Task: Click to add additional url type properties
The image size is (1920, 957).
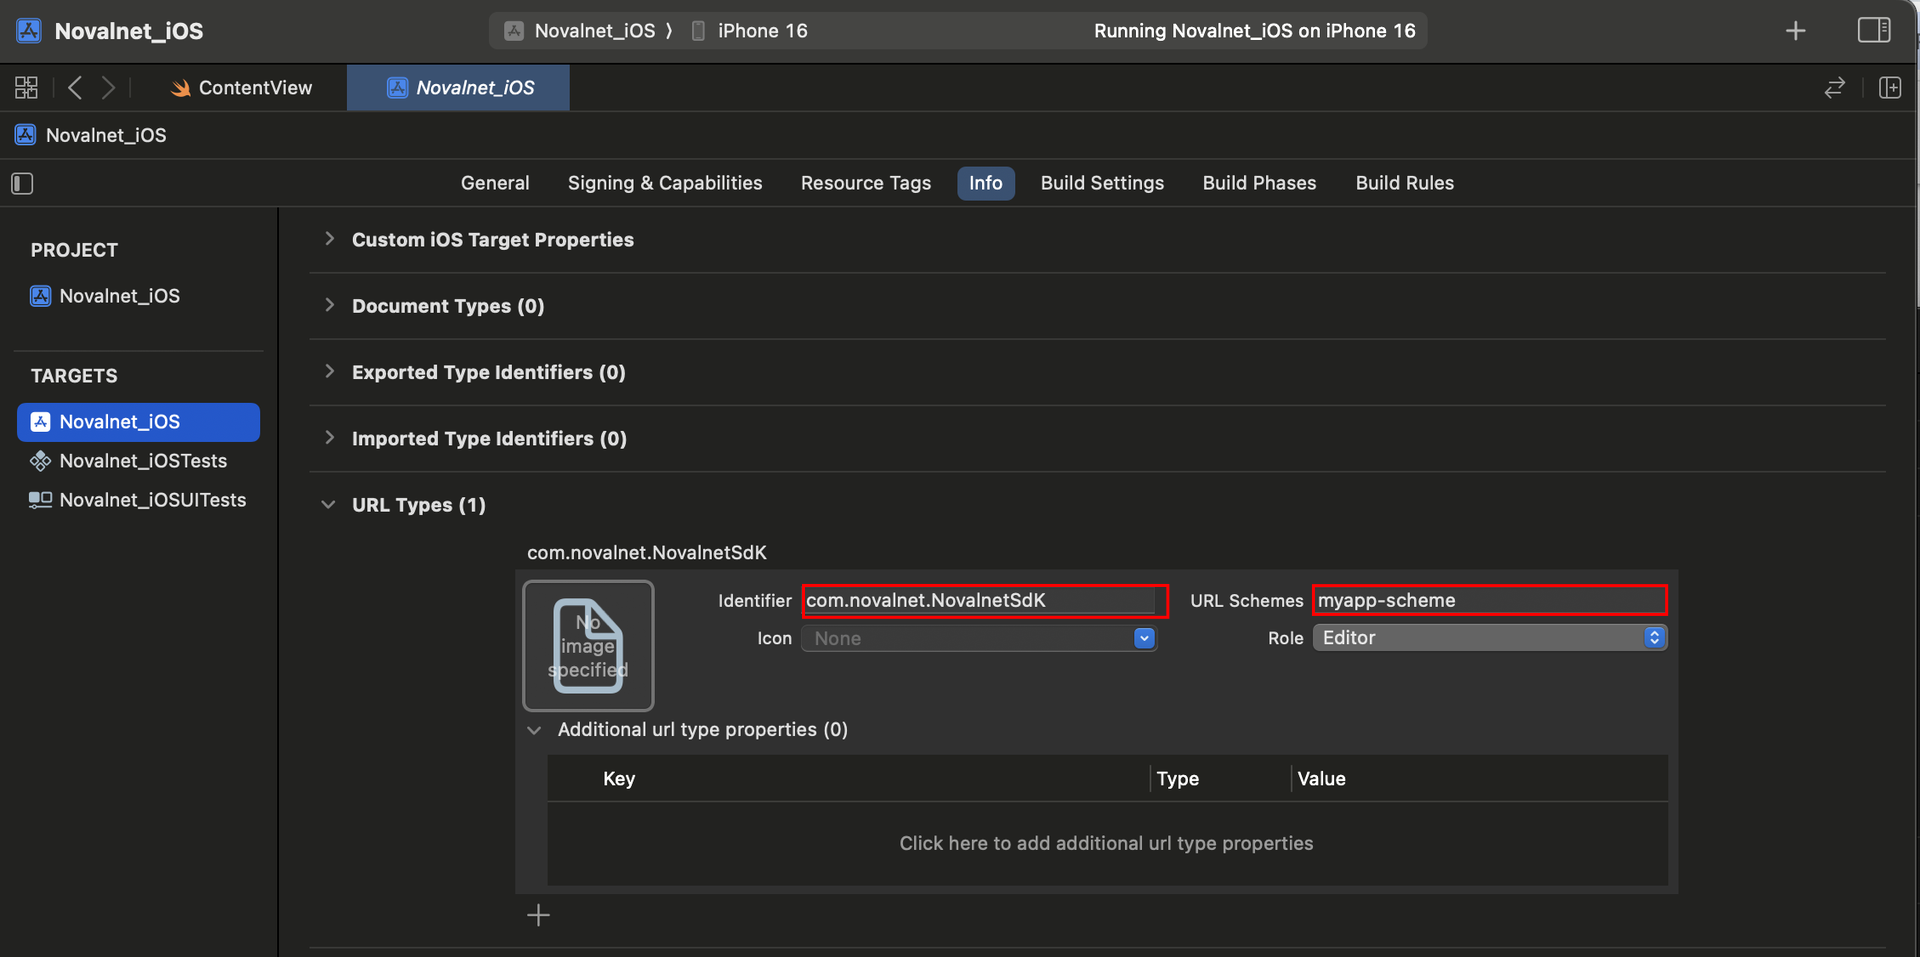Action: (x=1106, y=843)
